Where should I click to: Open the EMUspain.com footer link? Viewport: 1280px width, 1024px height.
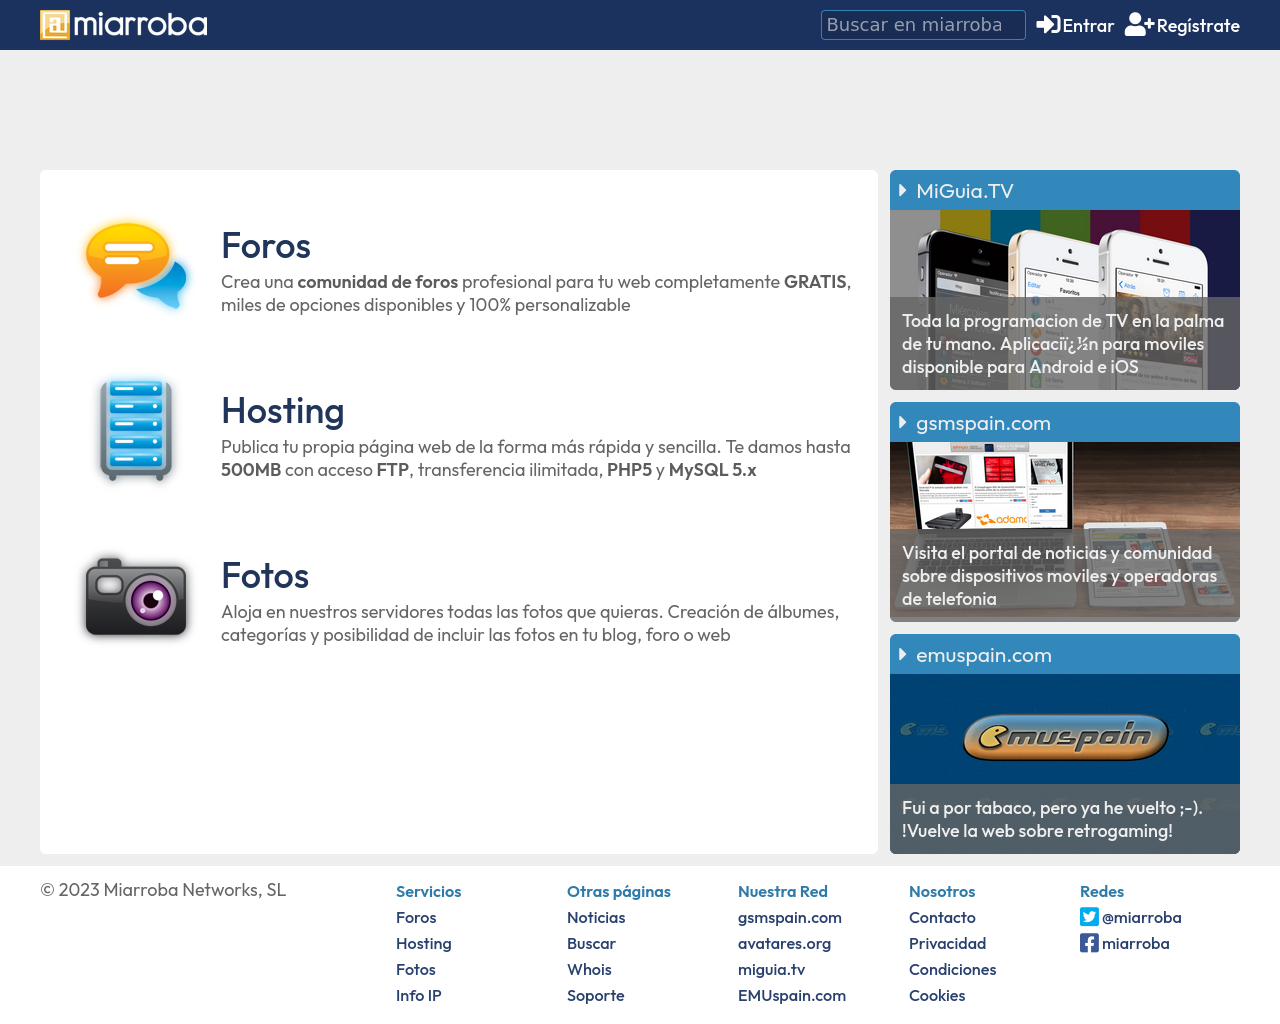[x=792, y=995]
